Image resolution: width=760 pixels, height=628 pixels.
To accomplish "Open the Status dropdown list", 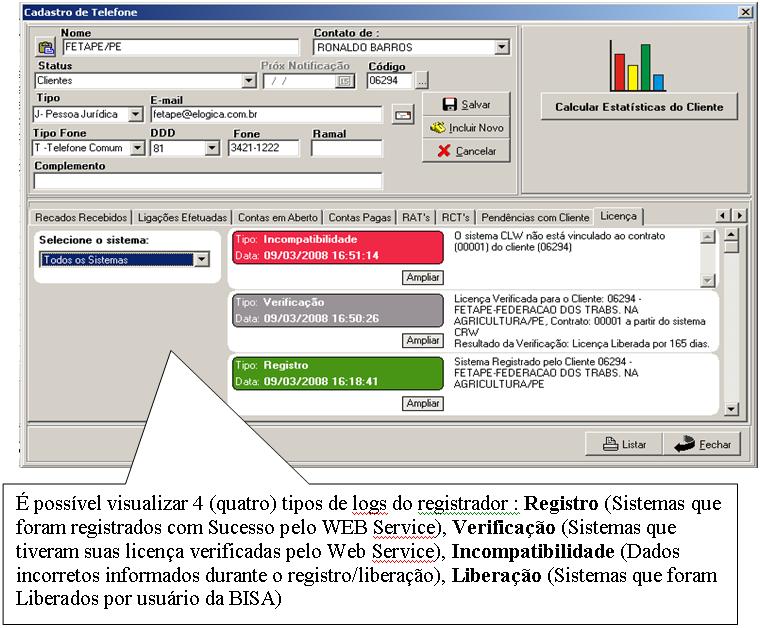I will [x=249, y=81].
